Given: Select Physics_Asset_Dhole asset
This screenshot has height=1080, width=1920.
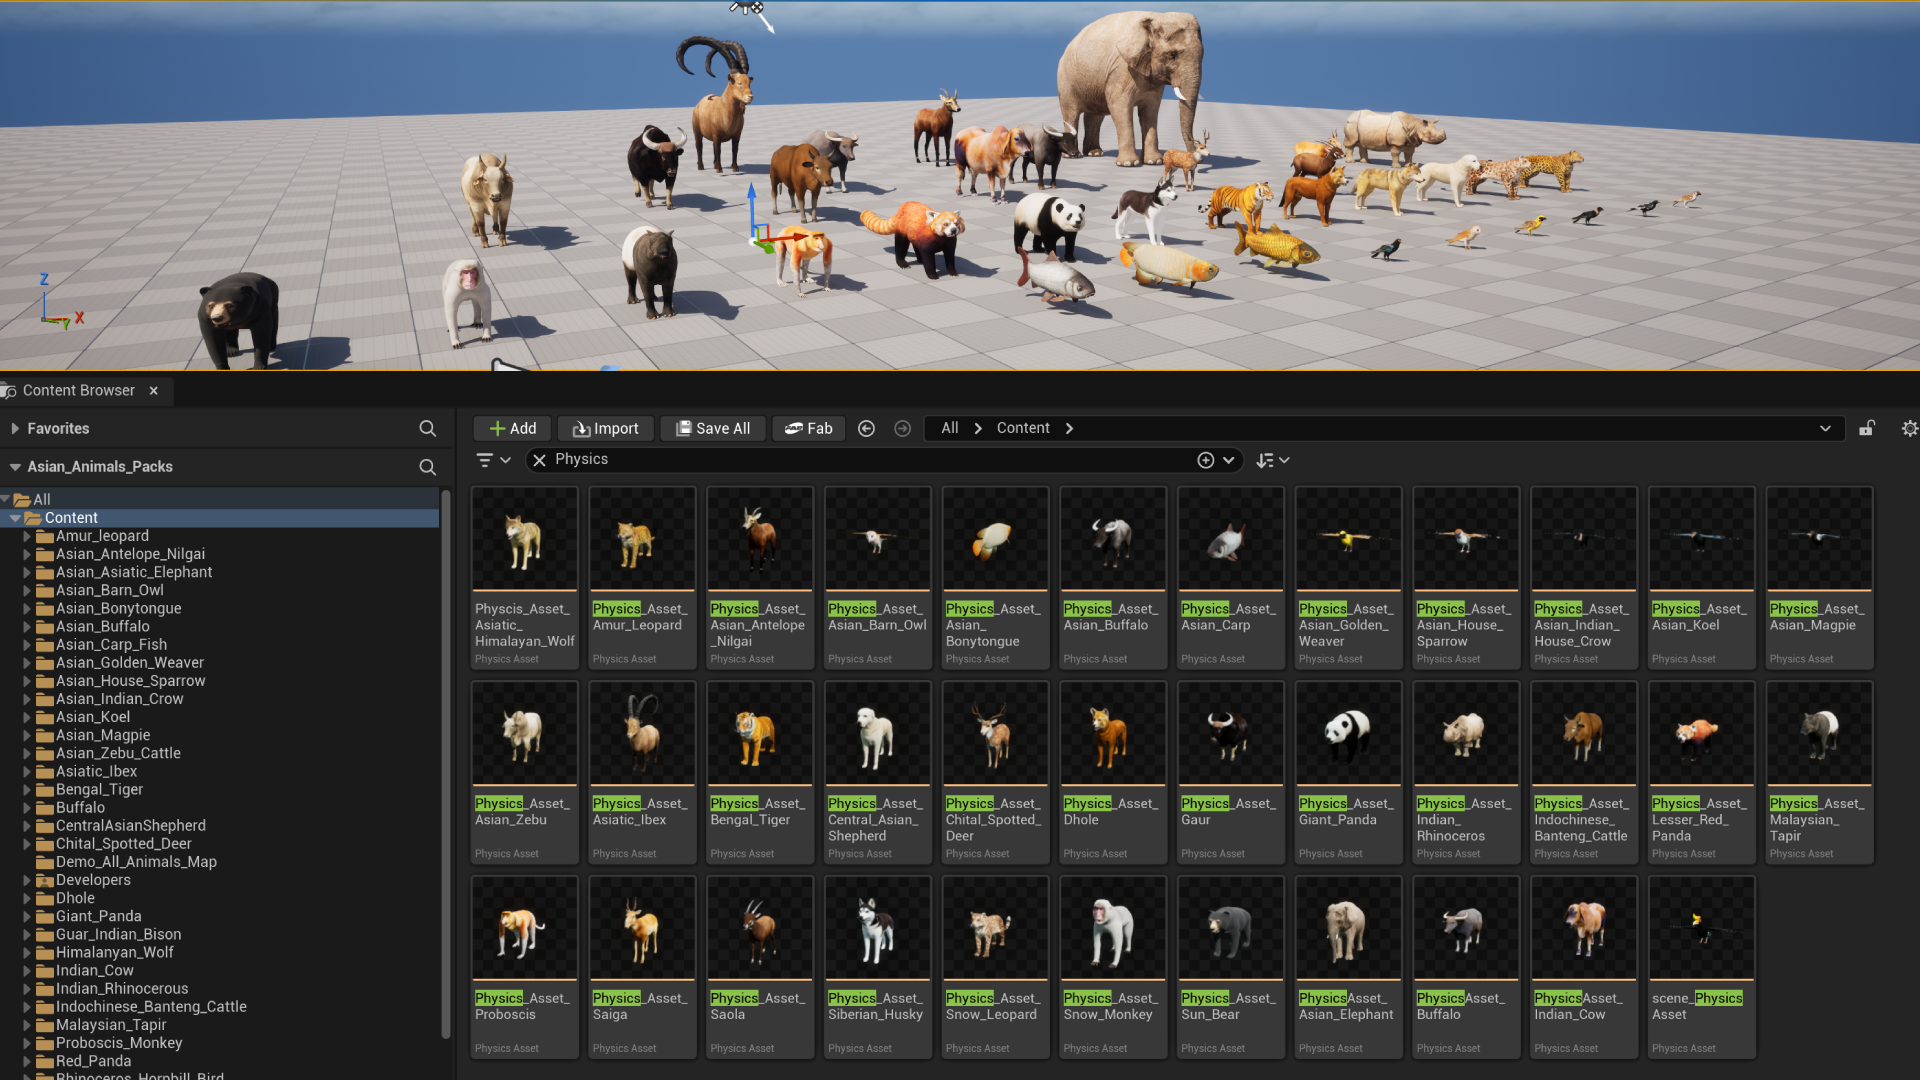Looking at the screenshot, I should (1113, 772).
